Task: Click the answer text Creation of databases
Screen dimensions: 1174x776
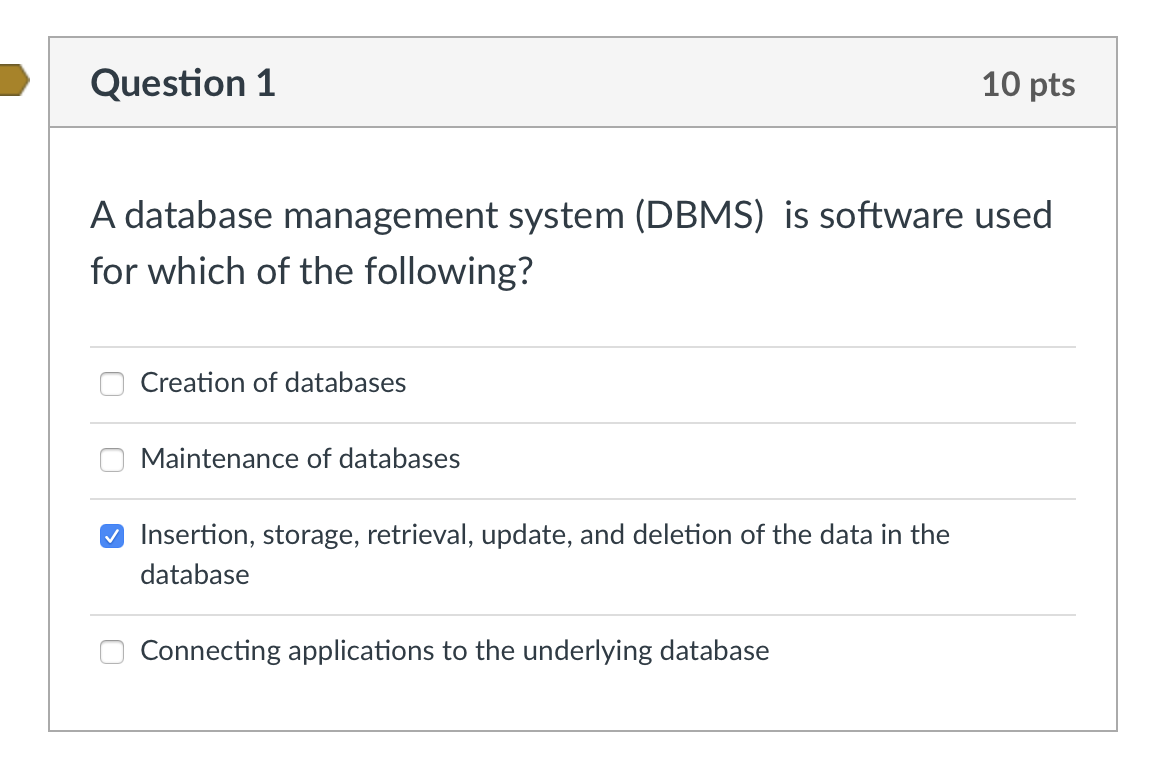Action: pyautogui.click(x=273, y=383)
